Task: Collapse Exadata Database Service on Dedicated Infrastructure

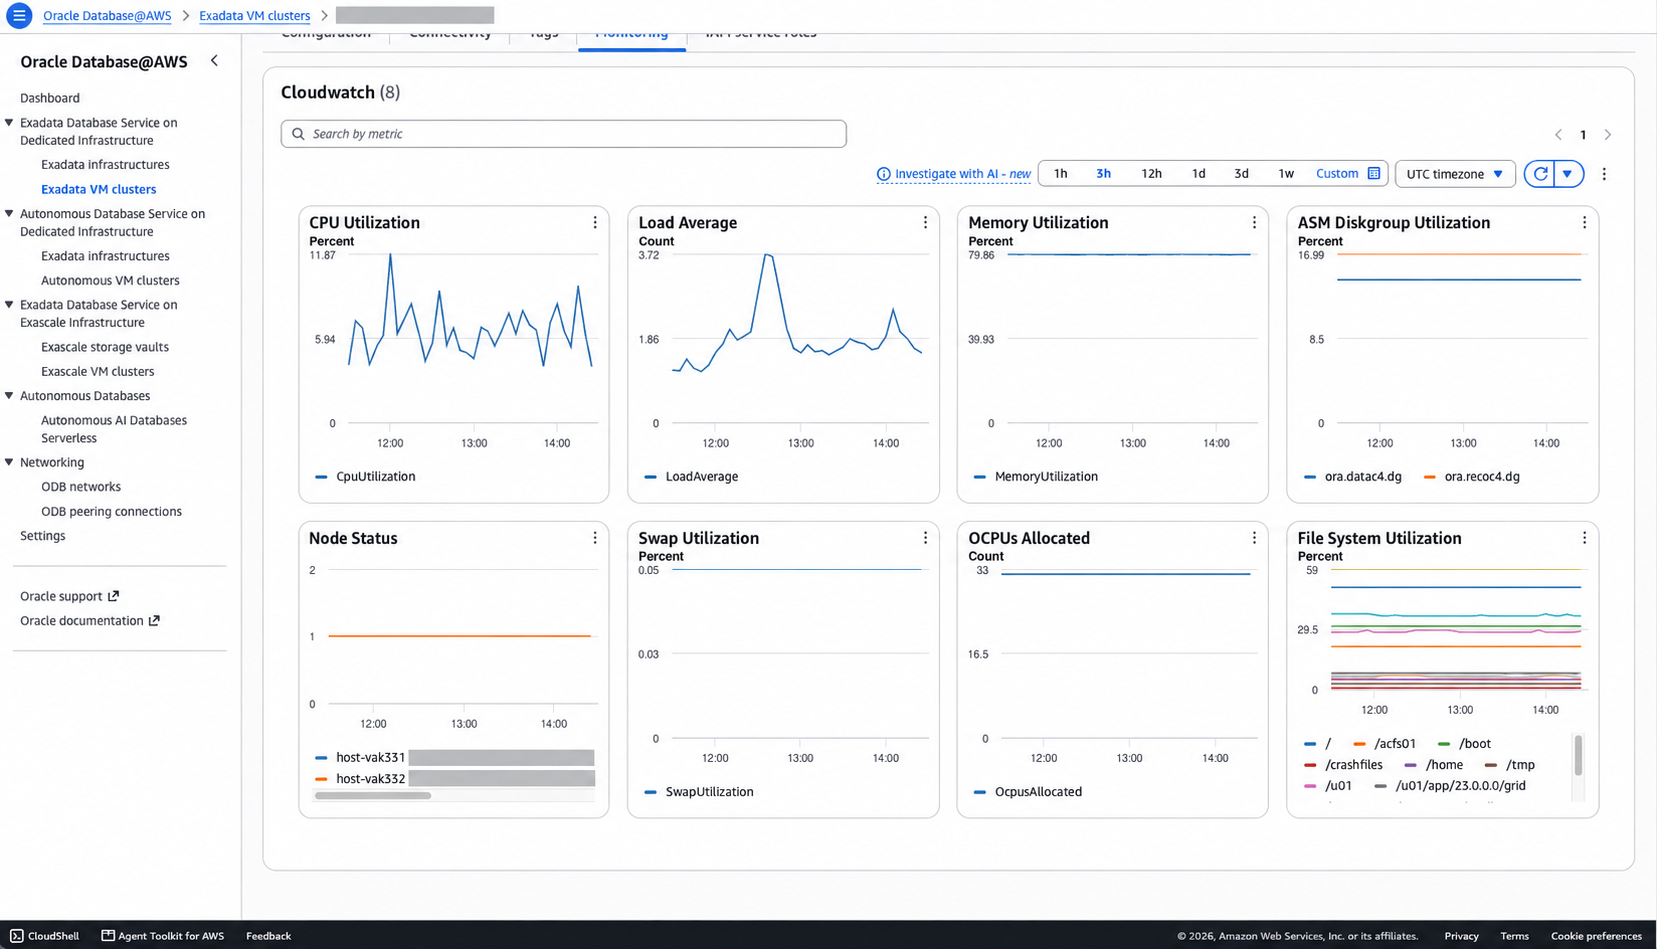Action: click(9, 123)
